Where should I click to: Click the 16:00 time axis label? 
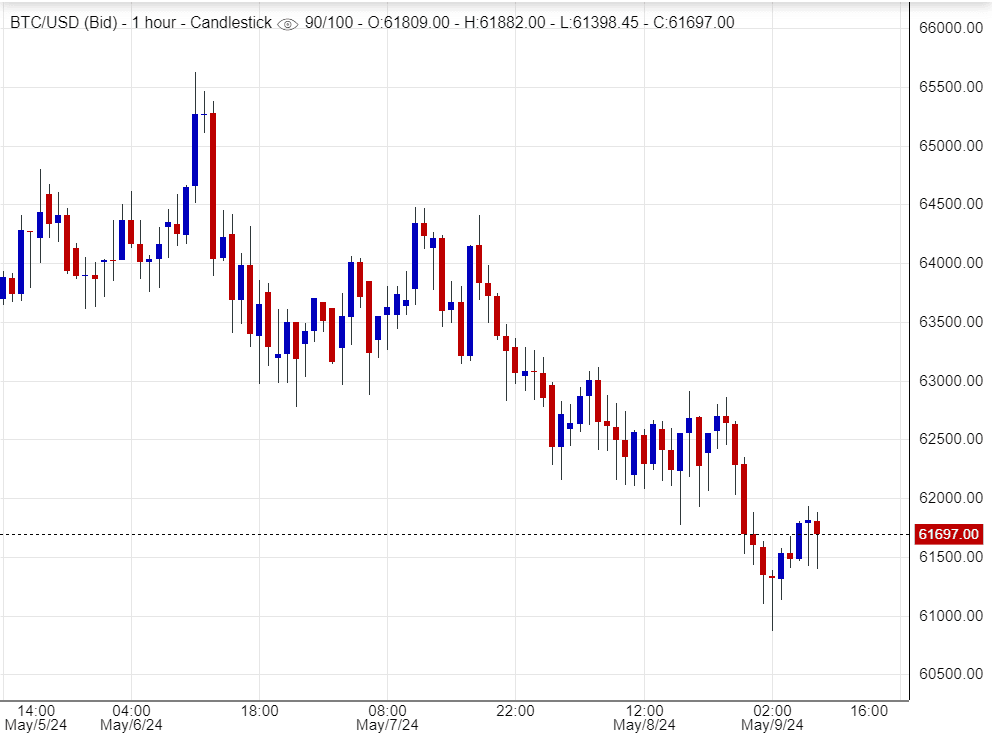[x=868, y=711]
